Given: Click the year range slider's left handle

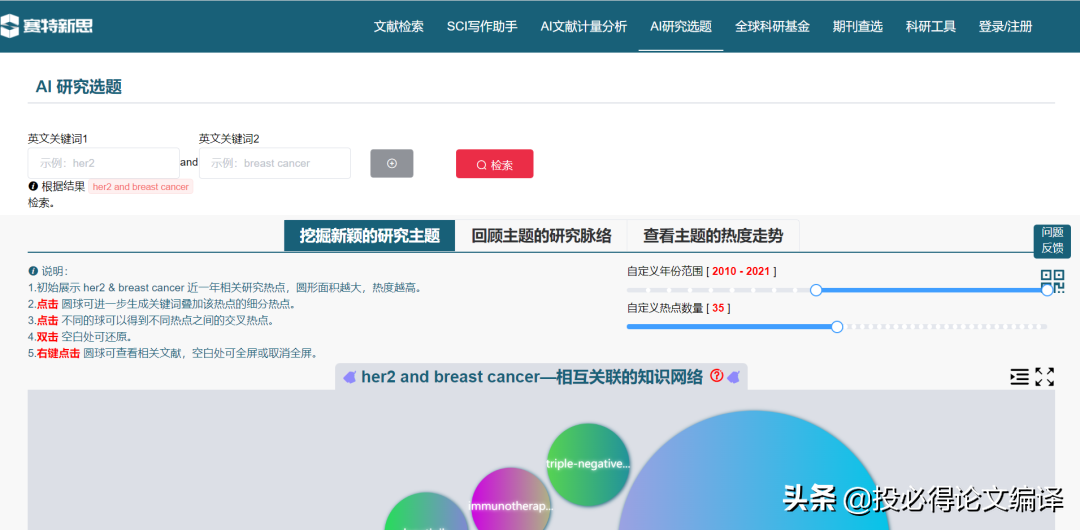Looking at the screenshot, I should [816, 290].
